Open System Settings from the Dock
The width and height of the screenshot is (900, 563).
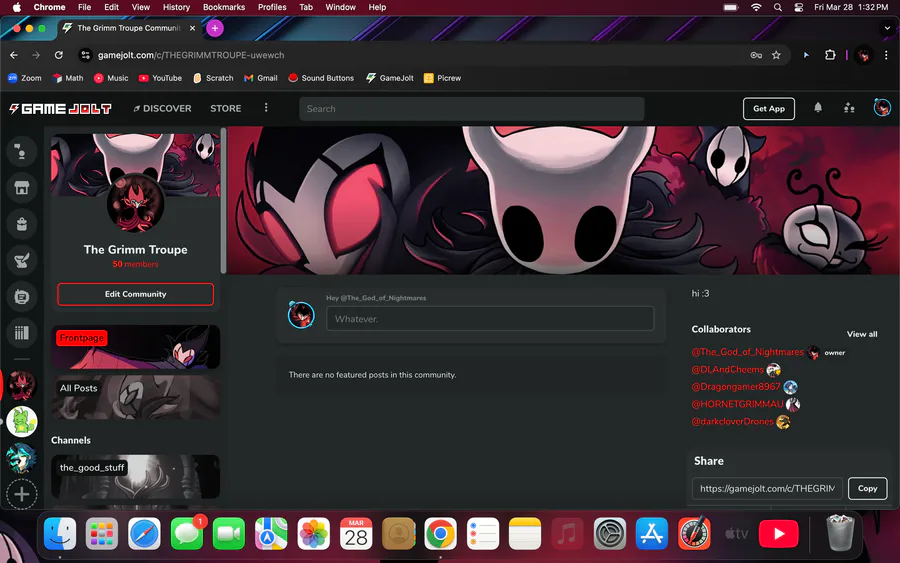pyautogui.click(x=610, y=534)
